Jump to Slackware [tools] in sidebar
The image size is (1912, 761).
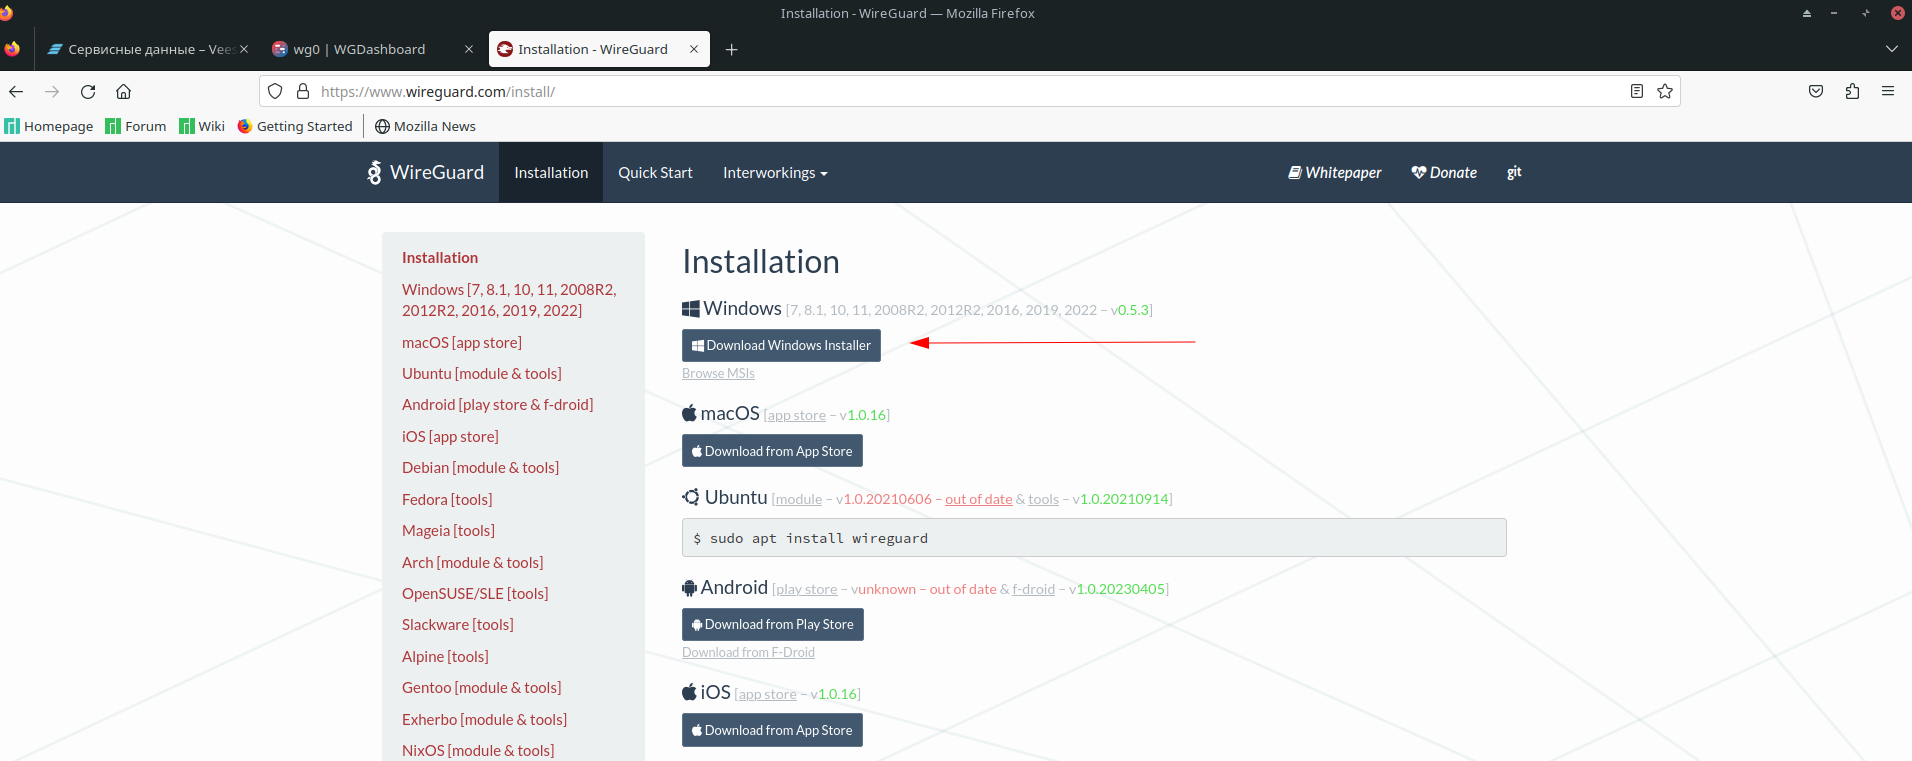click(x=458, y=624)
